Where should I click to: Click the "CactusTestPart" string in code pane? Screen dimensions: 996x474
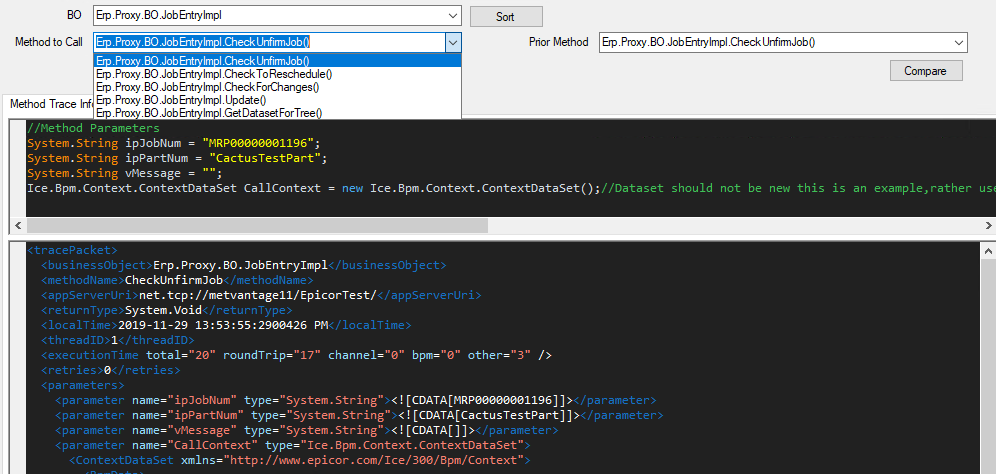266,158
